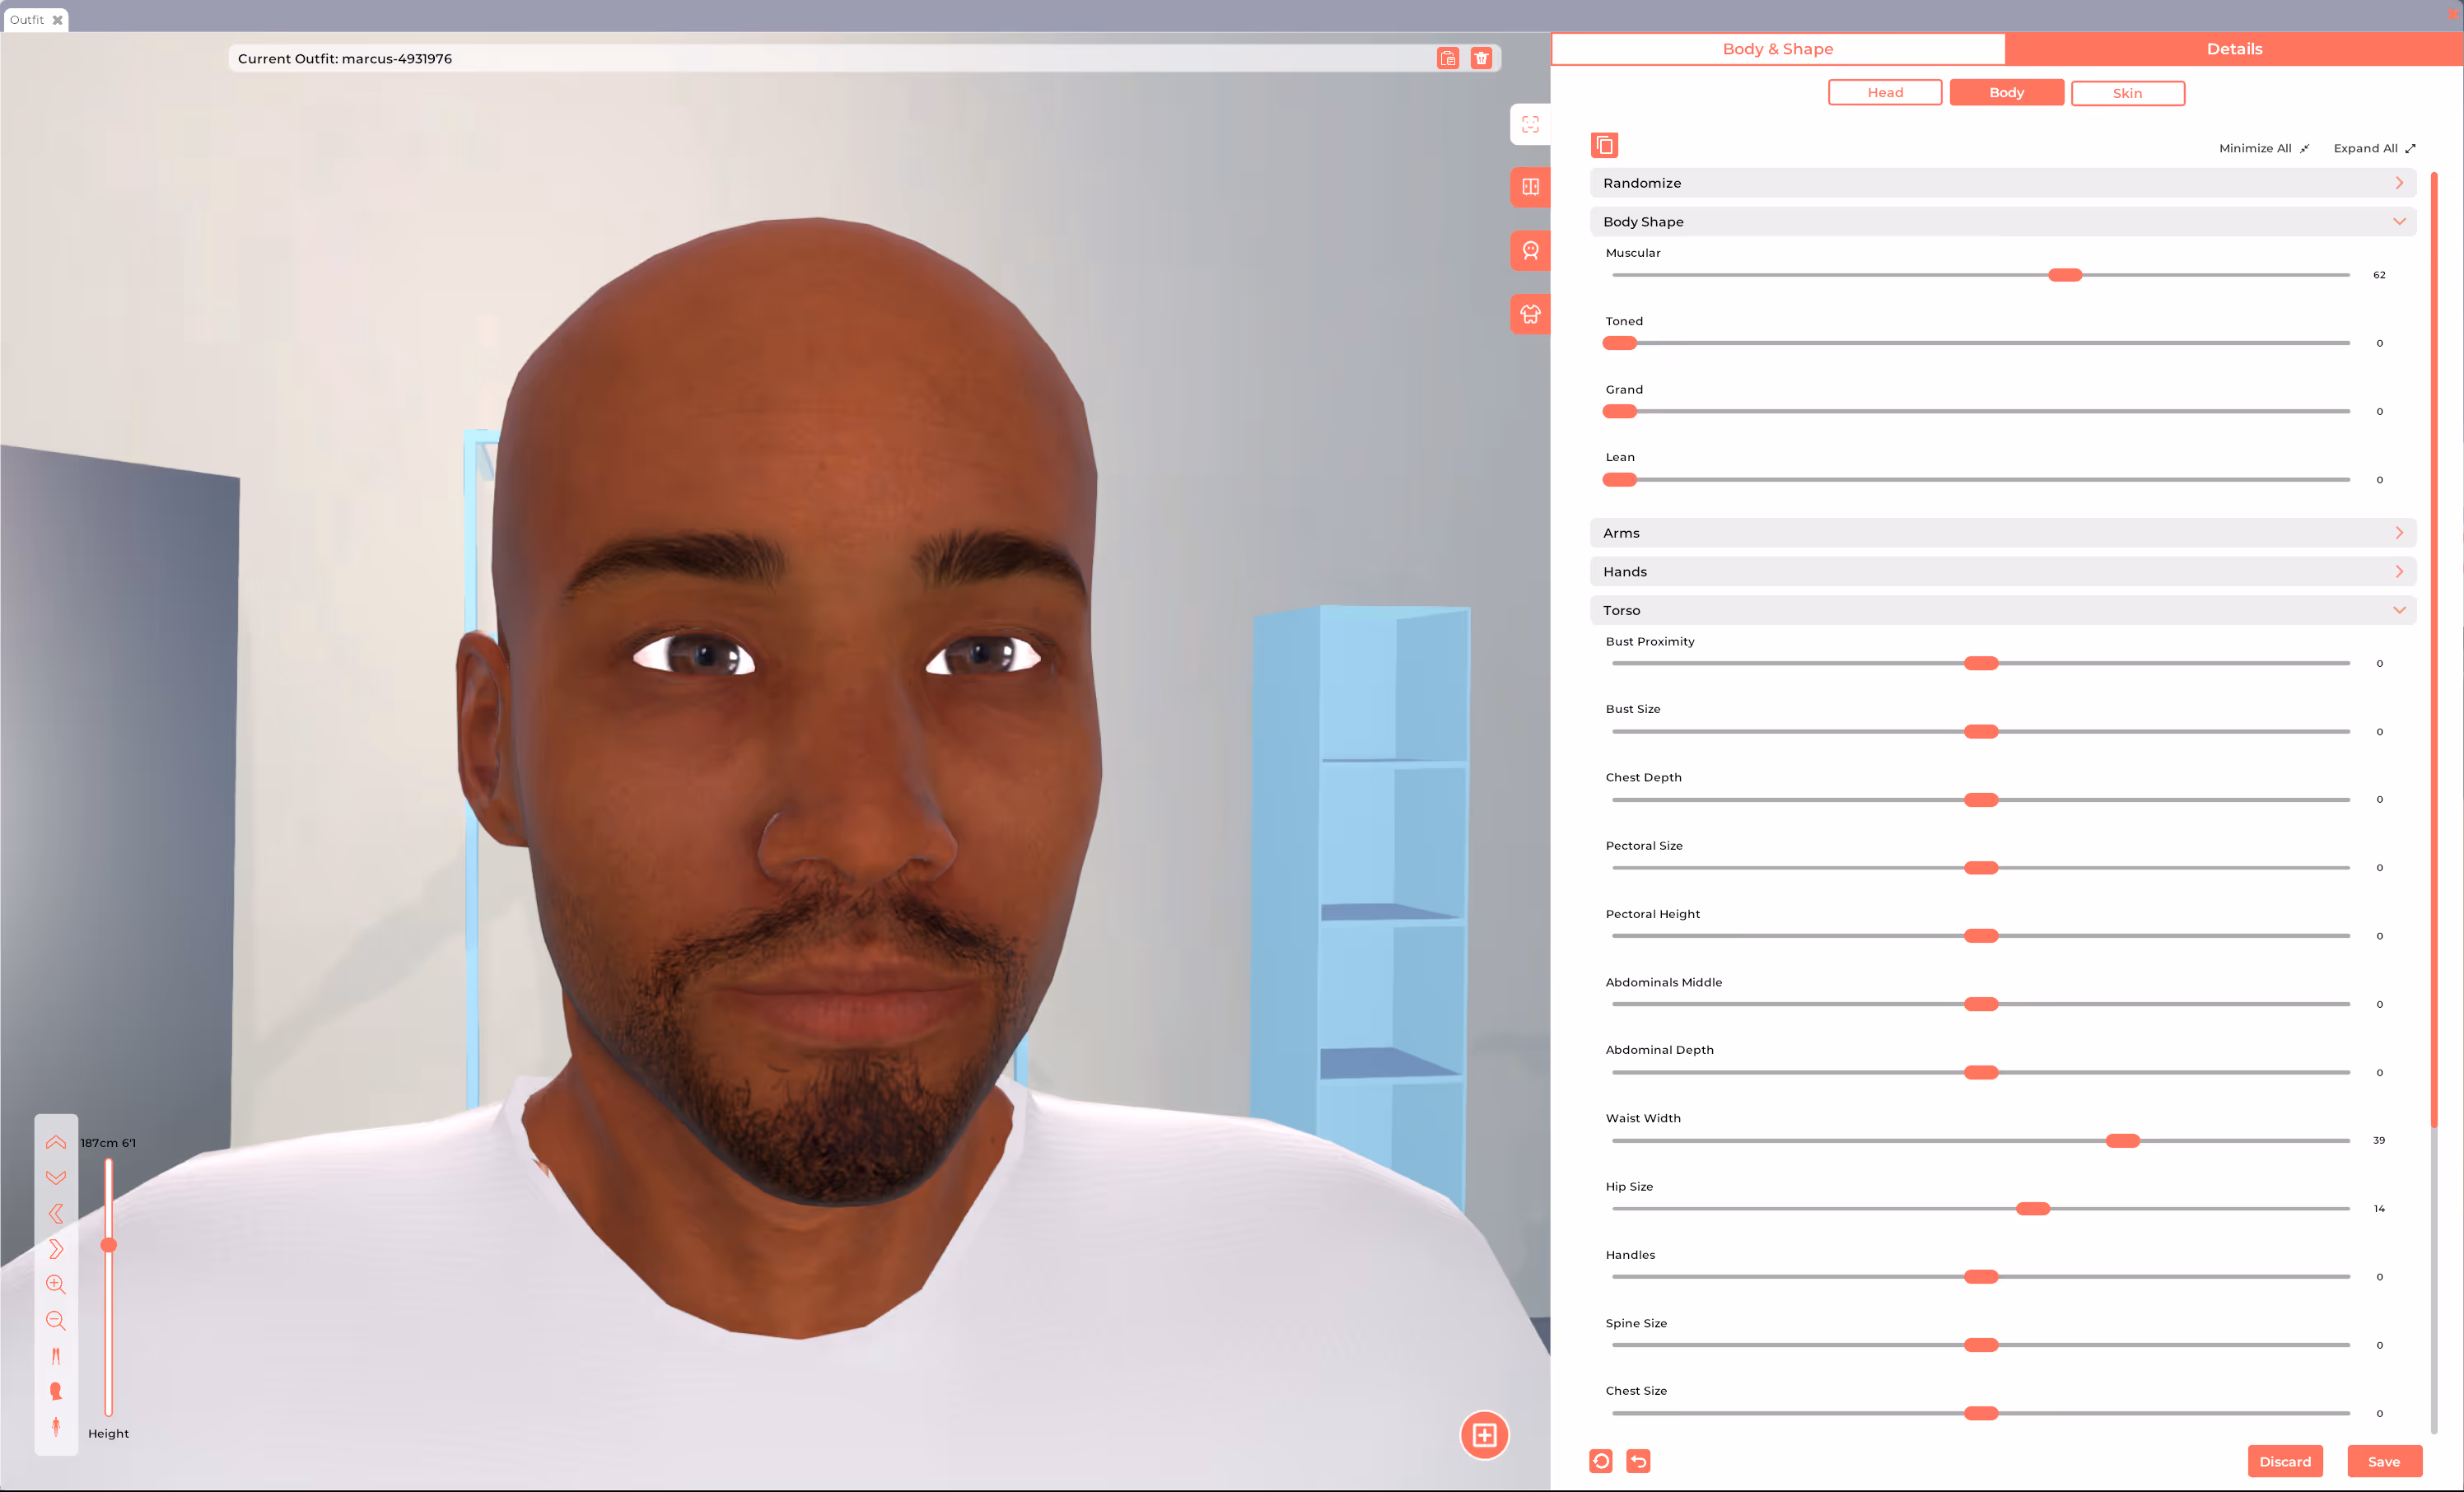Focus camera on full body icon

[56, 1427]
